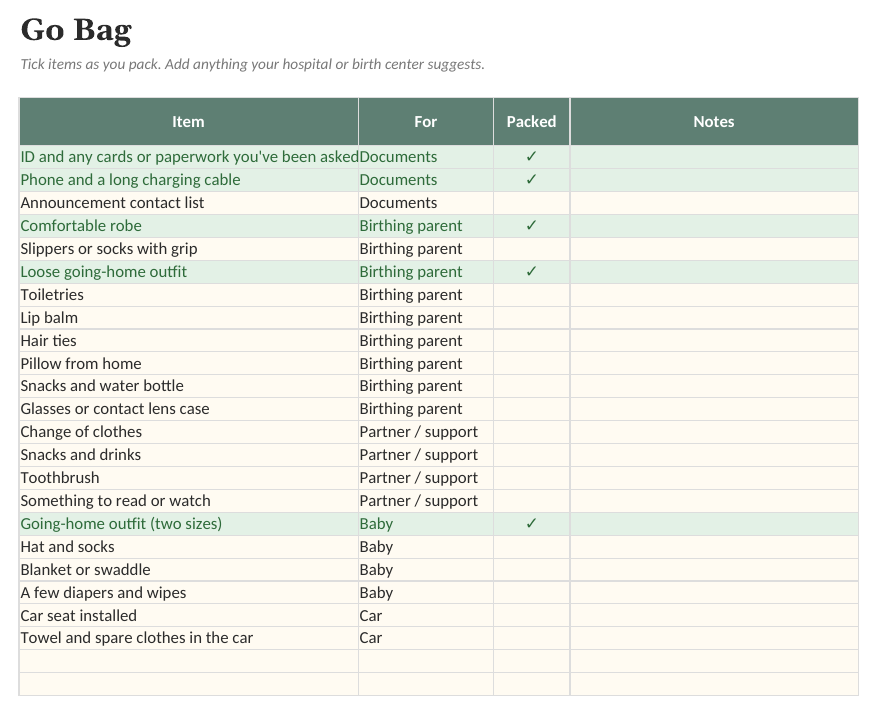The image size is (877, 714).
Task: Select 'Slippers or socks with grip' cell
Action: [x=188, y=249]
